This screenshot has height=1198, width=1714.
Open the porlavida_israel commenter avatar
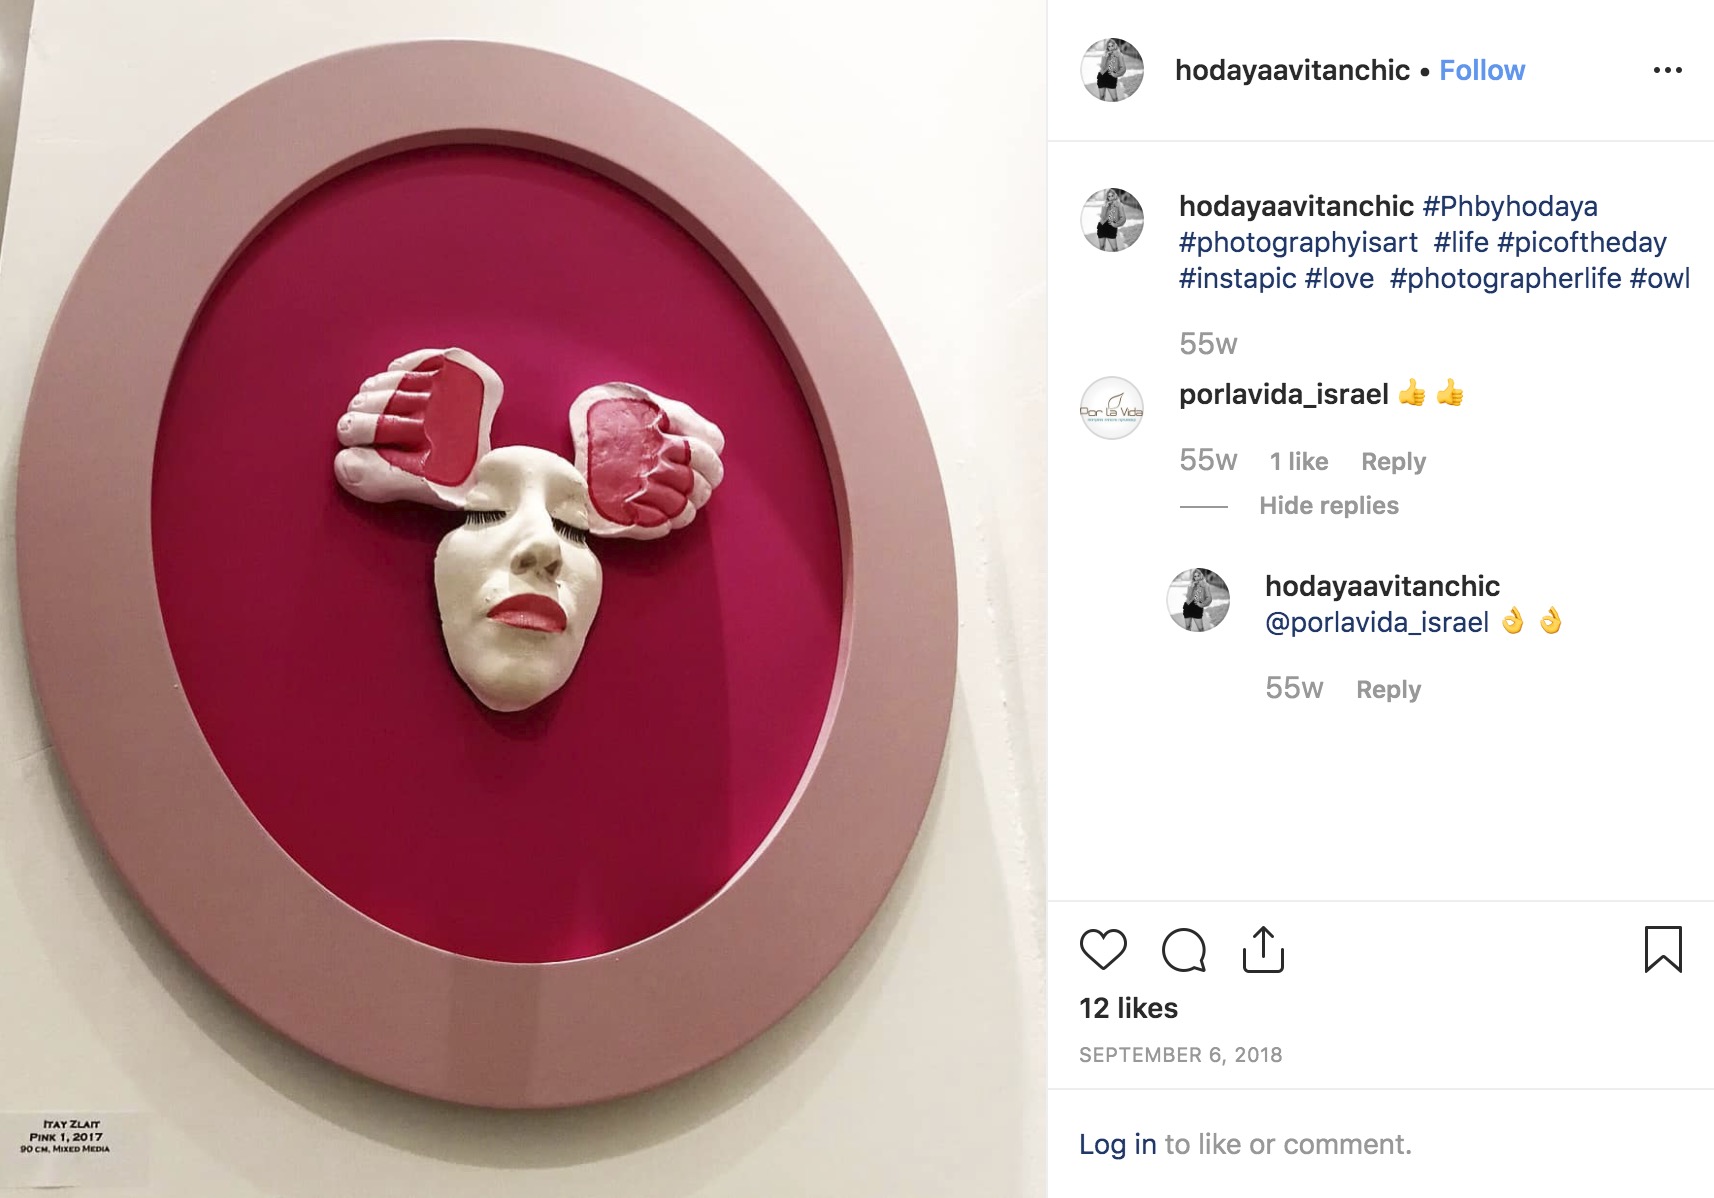1112,408
